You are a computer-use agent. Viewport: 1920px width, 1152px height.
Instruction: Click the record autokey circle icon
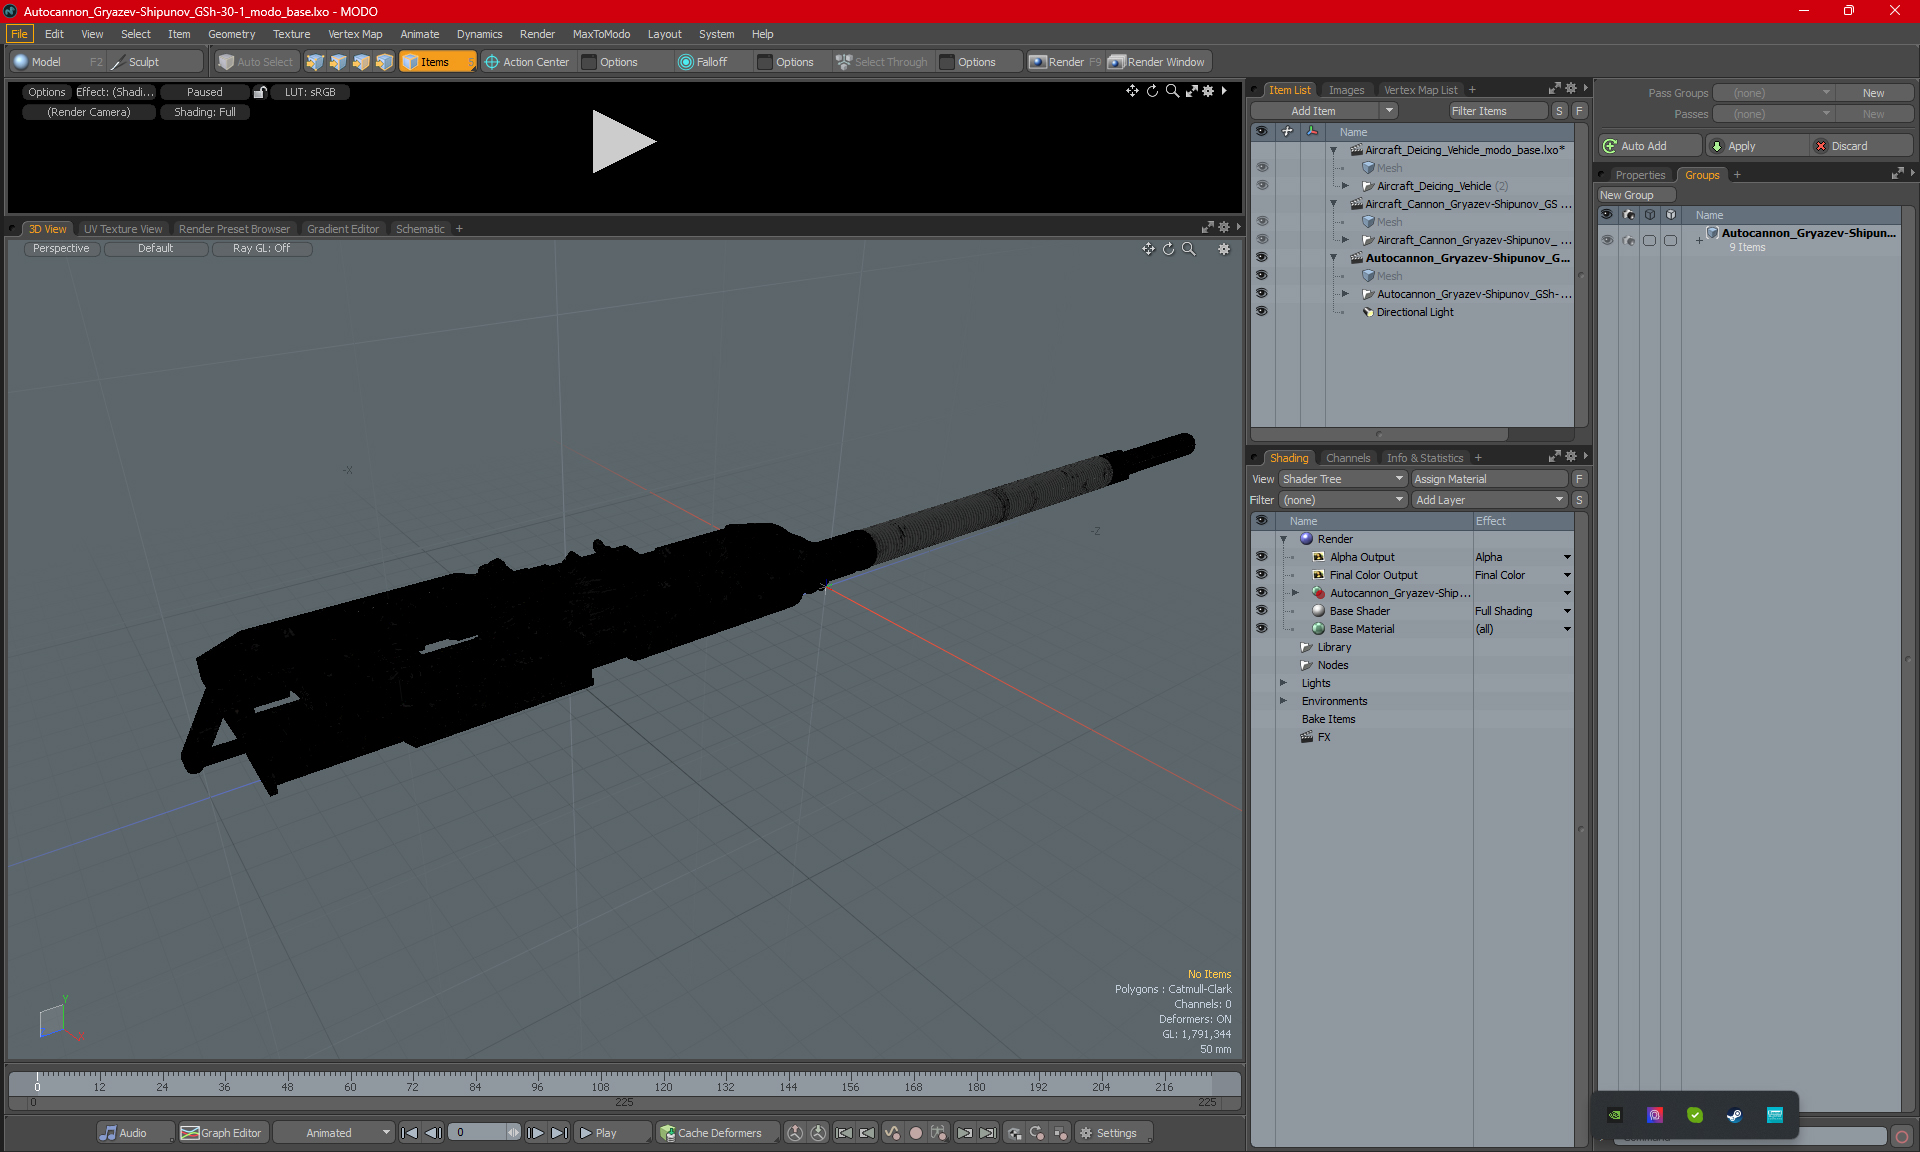click(915, 1133)
